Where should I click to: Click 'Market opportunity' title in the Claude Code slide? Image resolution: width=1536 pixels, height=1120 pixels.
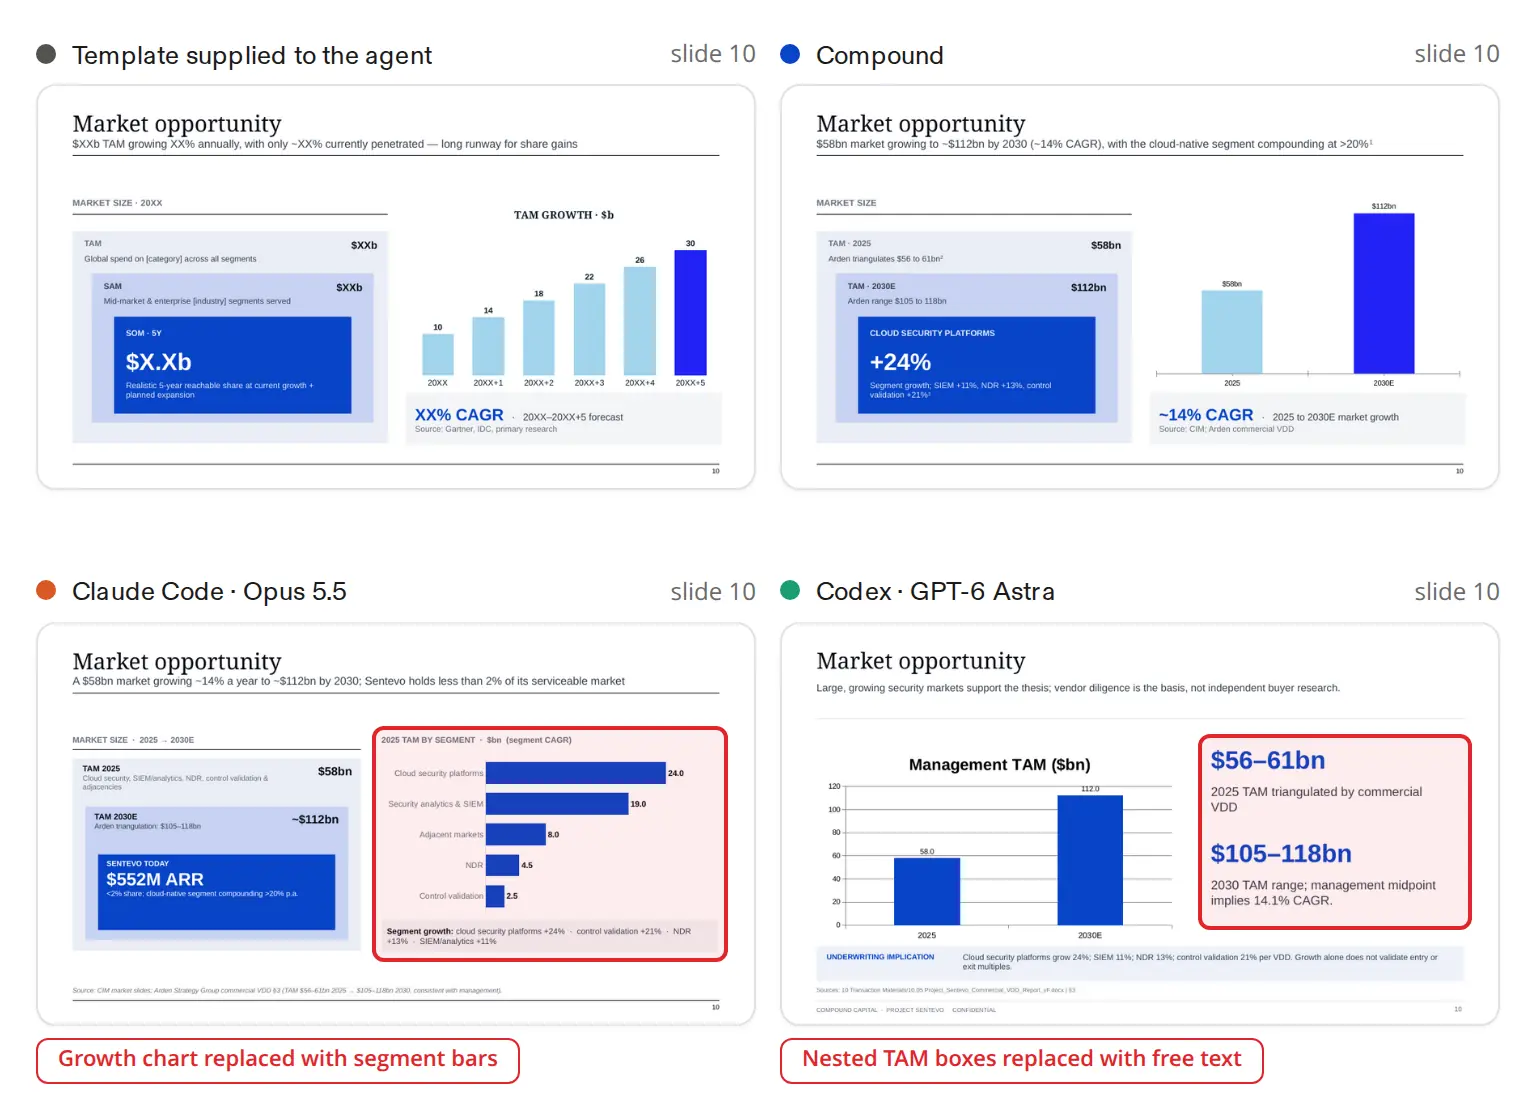[177, 662]
